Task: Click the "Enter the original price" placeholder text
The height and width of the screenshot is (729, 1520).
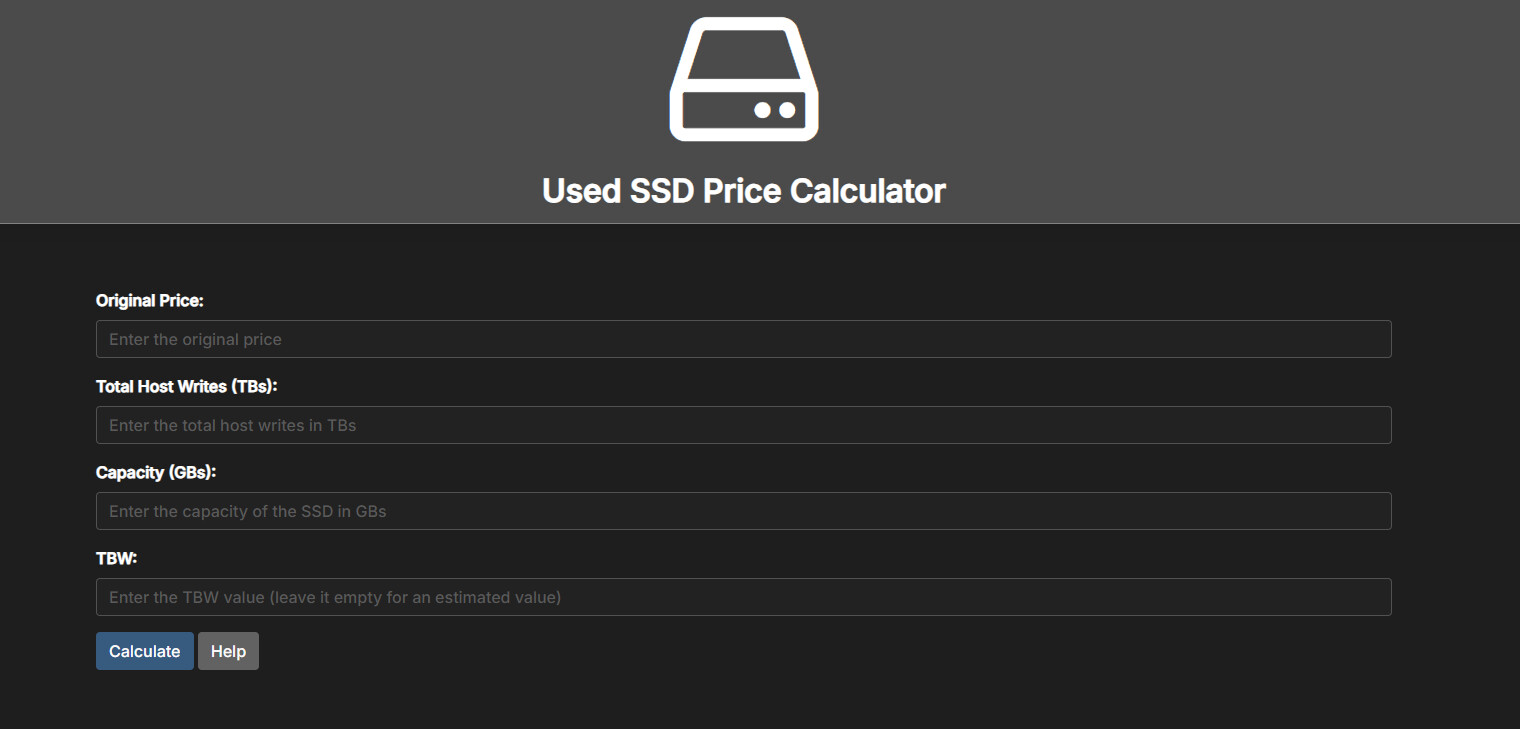Action: coord(195,339)
